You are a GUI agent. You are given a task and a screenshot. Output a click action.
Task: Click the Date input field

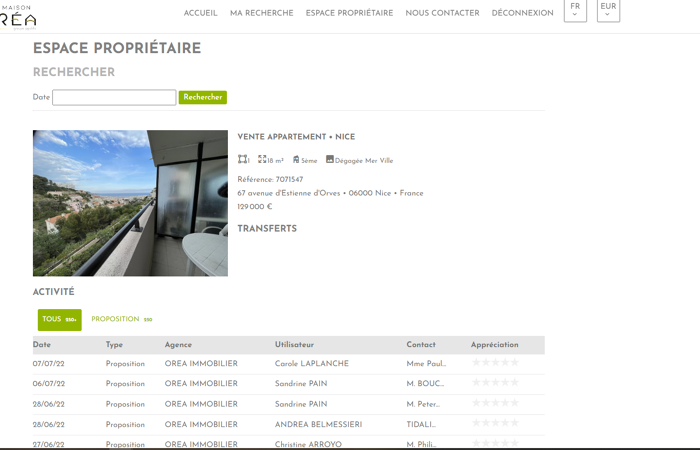(114, 98)
